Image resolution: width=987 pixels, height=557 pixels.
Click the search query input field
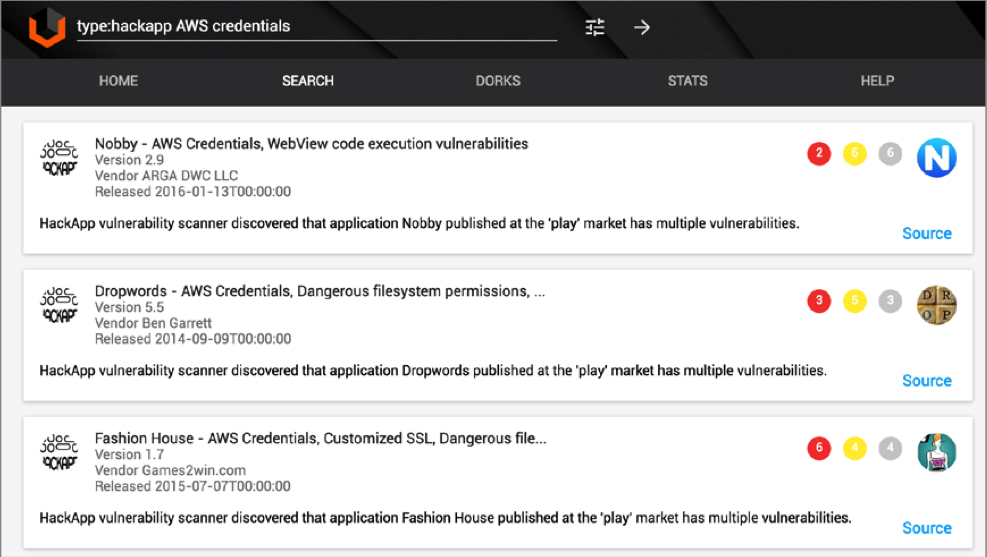click(315, 27)
